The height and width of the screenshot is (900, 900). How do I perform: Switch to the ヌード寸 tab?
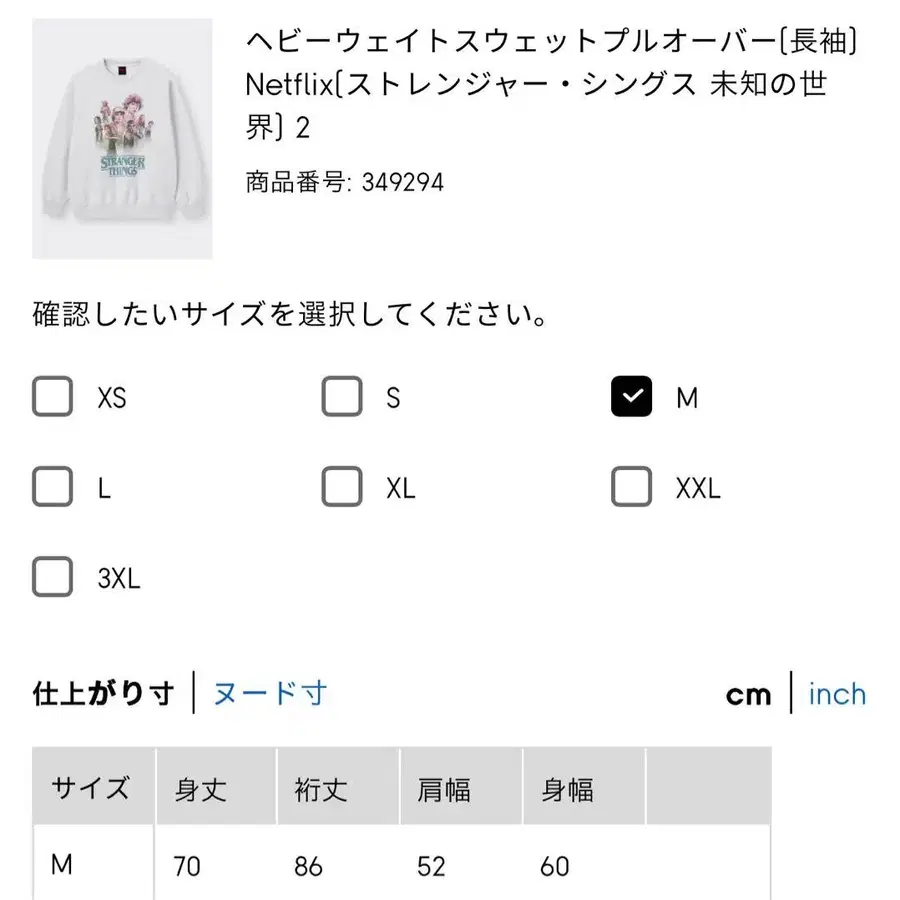270,693
